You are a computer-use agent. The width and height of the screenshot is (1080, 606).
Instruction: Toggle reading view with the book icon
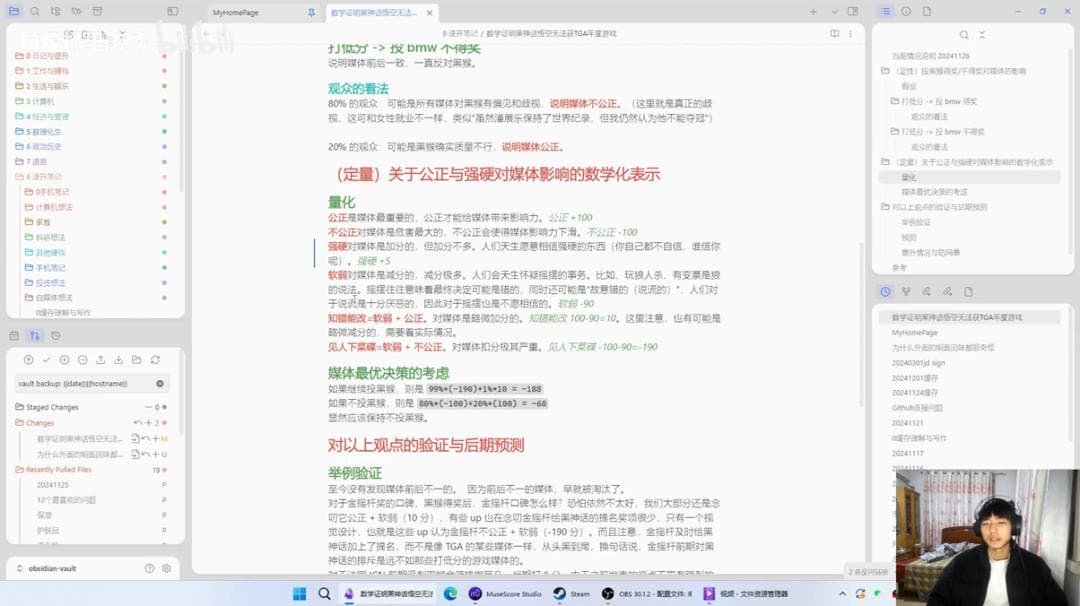tap(835, 33)
